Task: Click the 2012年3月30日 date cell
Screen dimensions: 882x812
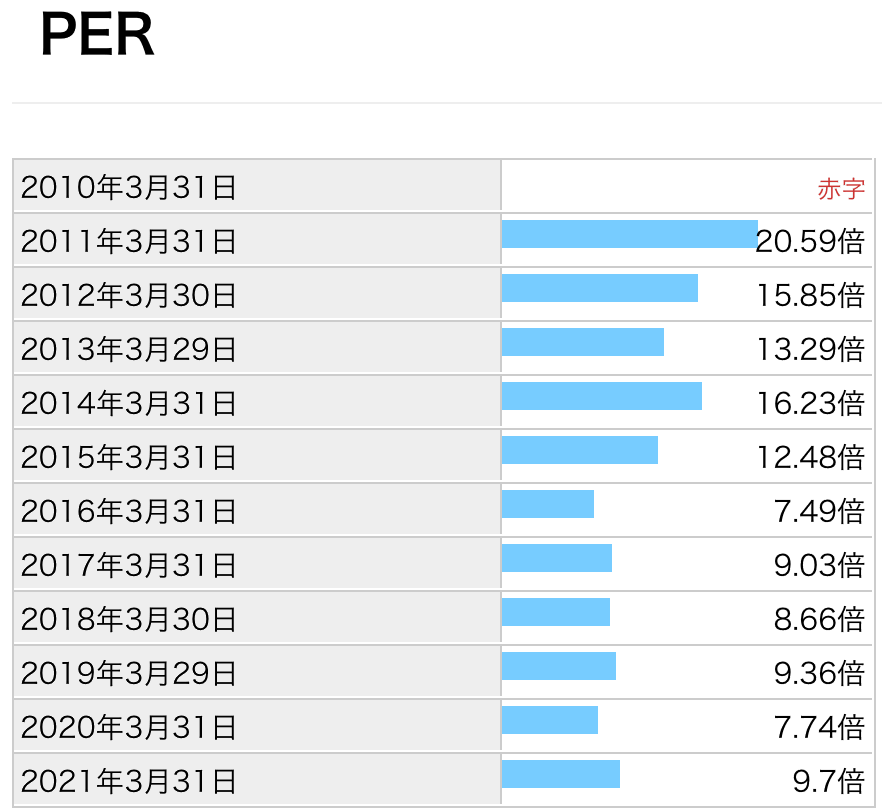Action: 257,294
